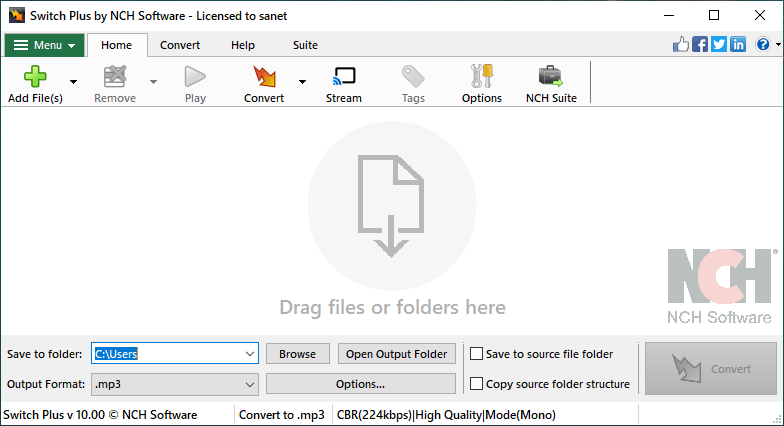Click the Remove toolbar icon

(114, 76)
